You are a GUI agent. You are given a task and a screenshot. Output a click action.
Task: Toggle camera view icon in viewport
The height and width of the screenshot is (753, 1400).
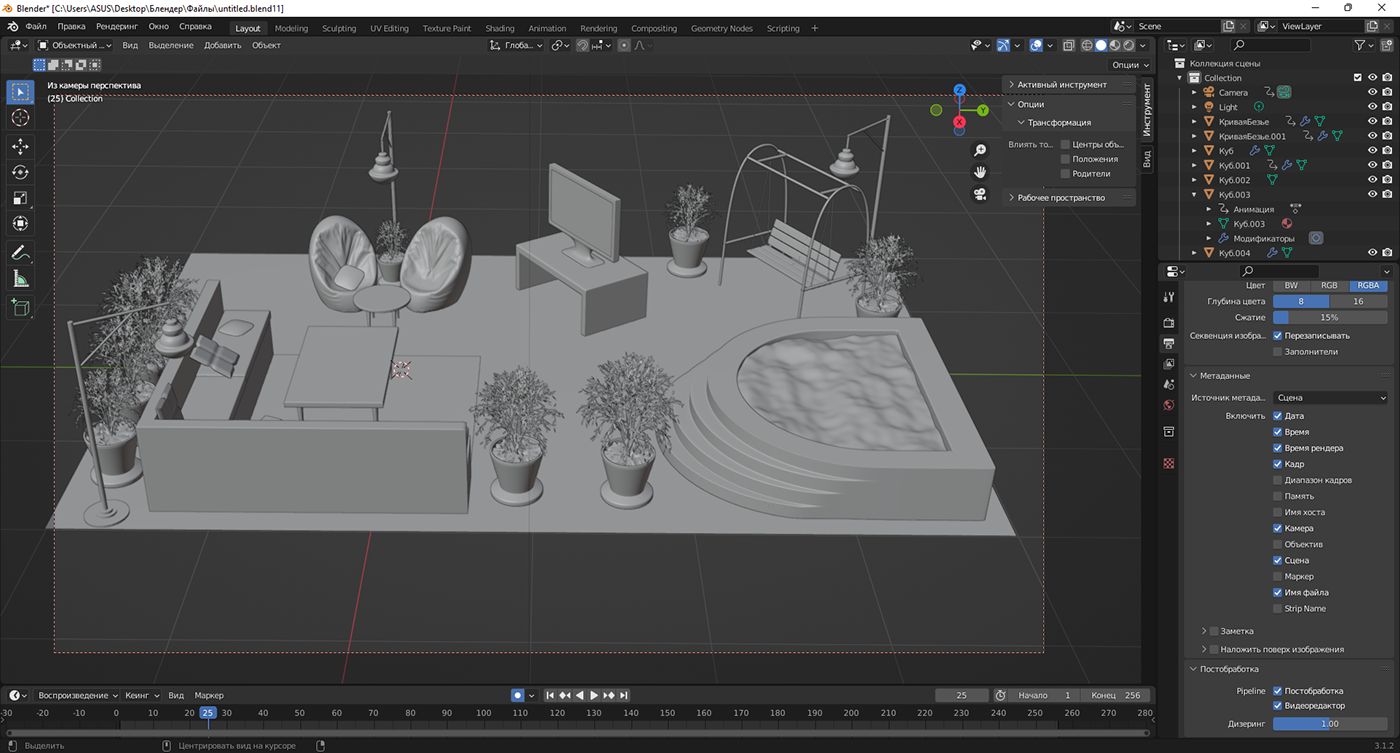tap(980, 194)
